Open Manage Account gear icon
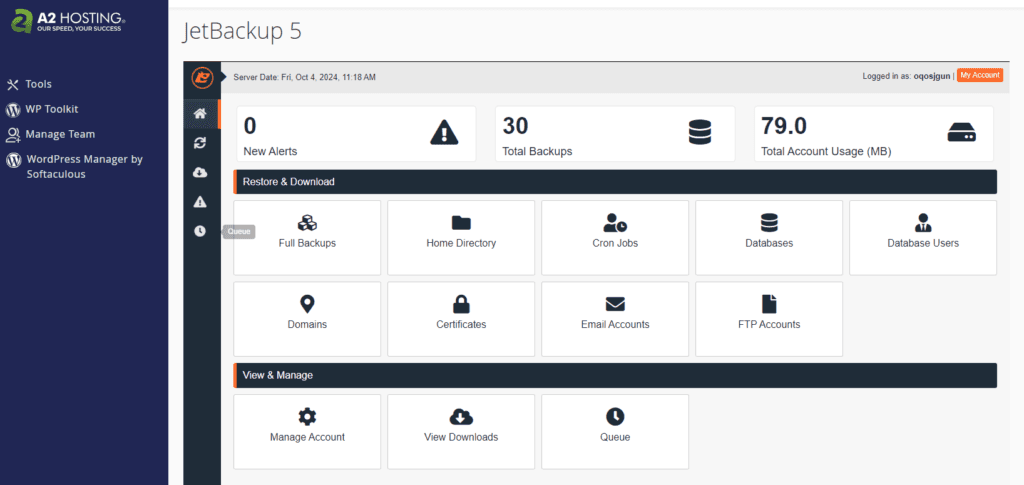The height and width of the screenshot is (485, 1024). coord(307,416)
